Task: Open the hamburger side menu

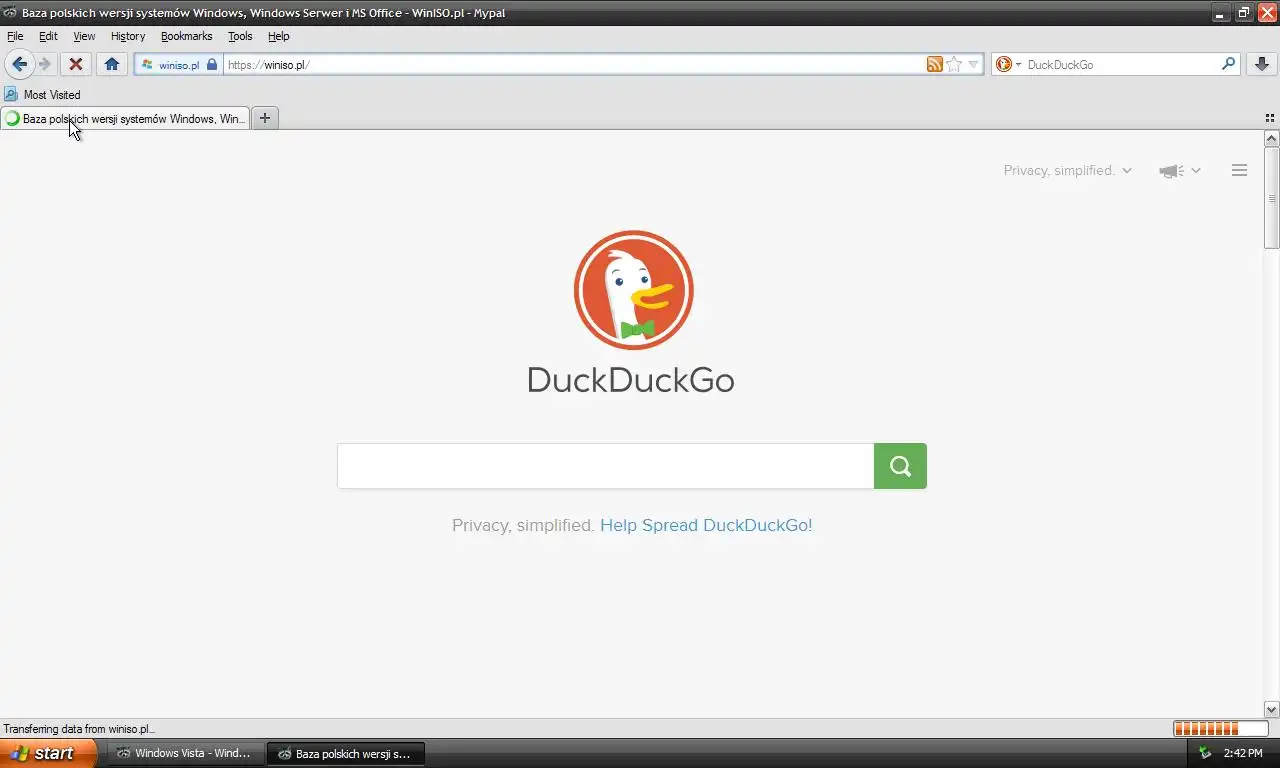Action: [x=1239, y=171]
